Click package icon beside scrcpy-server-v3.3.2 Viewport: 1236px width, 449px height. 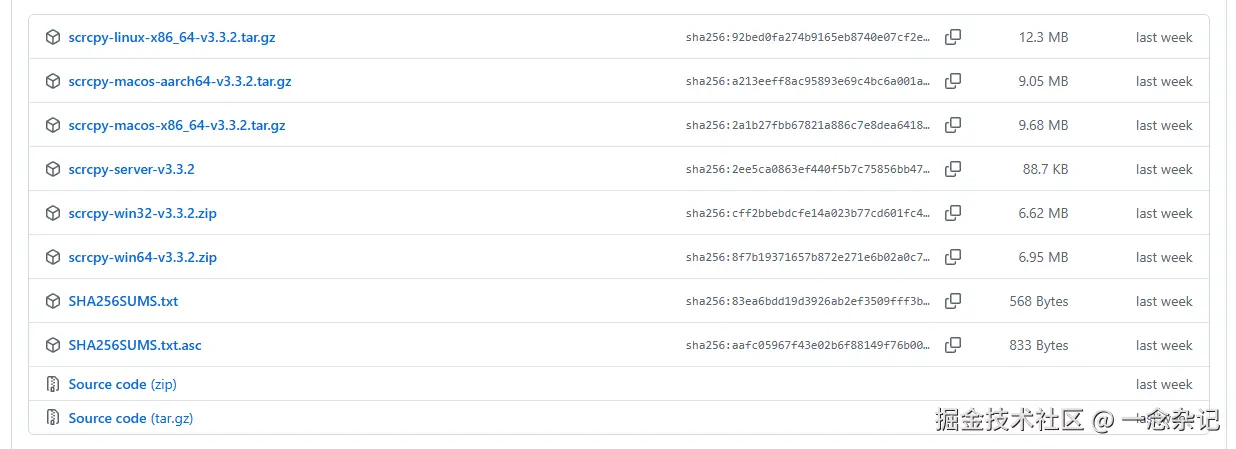point(53,169)
